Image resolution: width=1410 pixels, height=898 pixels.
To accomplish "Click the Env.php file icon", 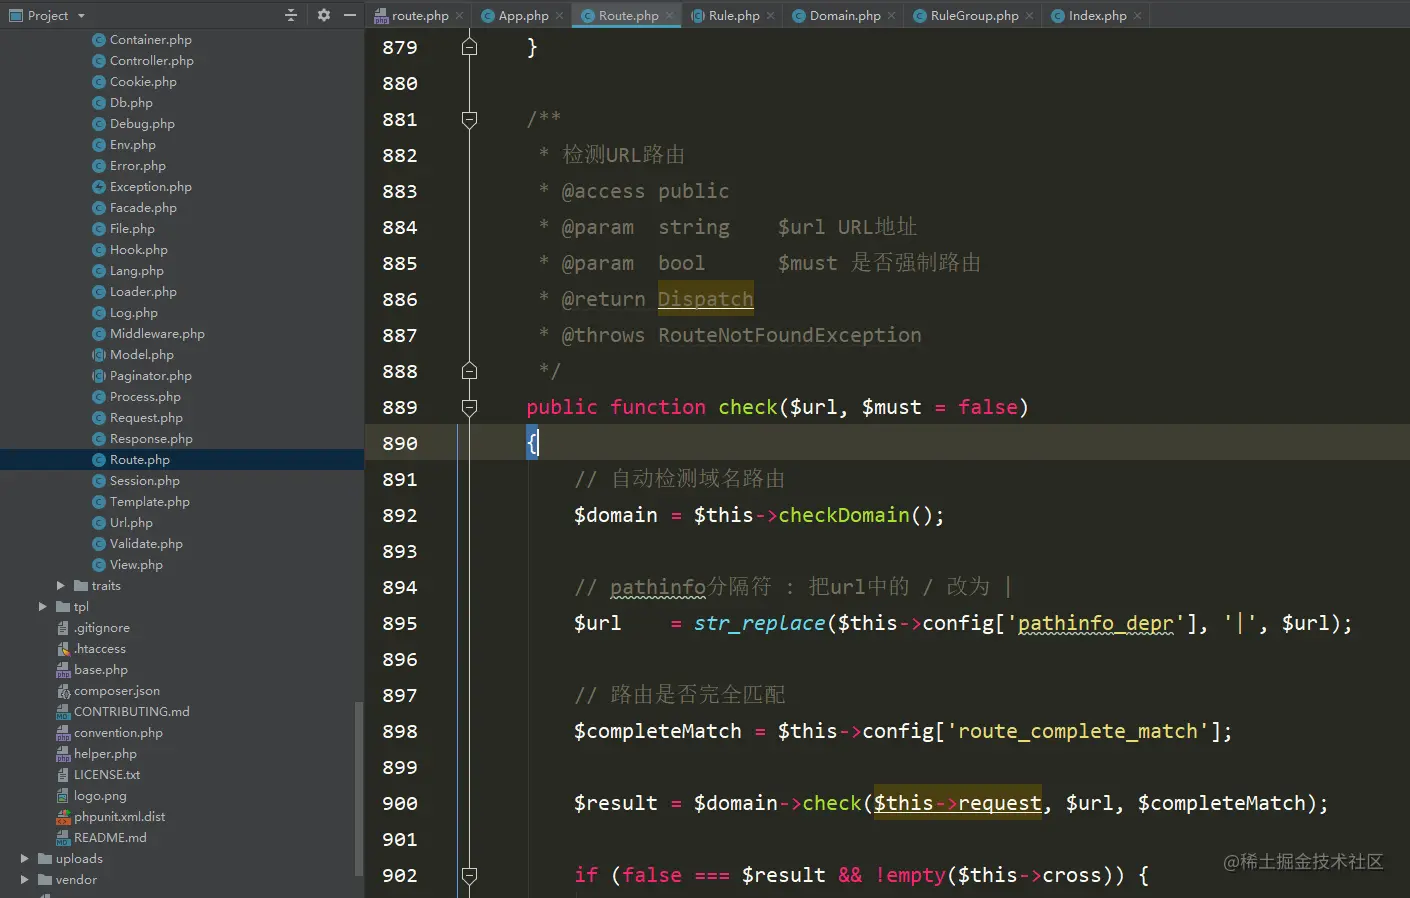I will pos(99,145).
